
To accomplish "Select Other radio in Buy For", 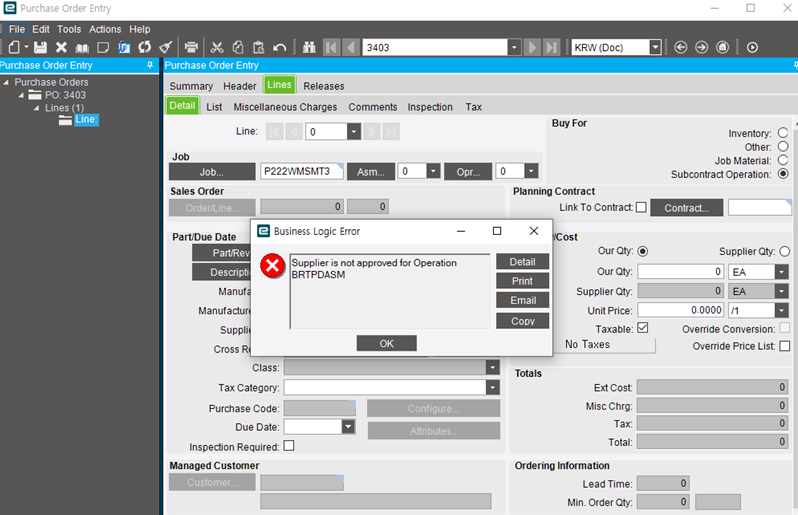I will tap(783, 147).
